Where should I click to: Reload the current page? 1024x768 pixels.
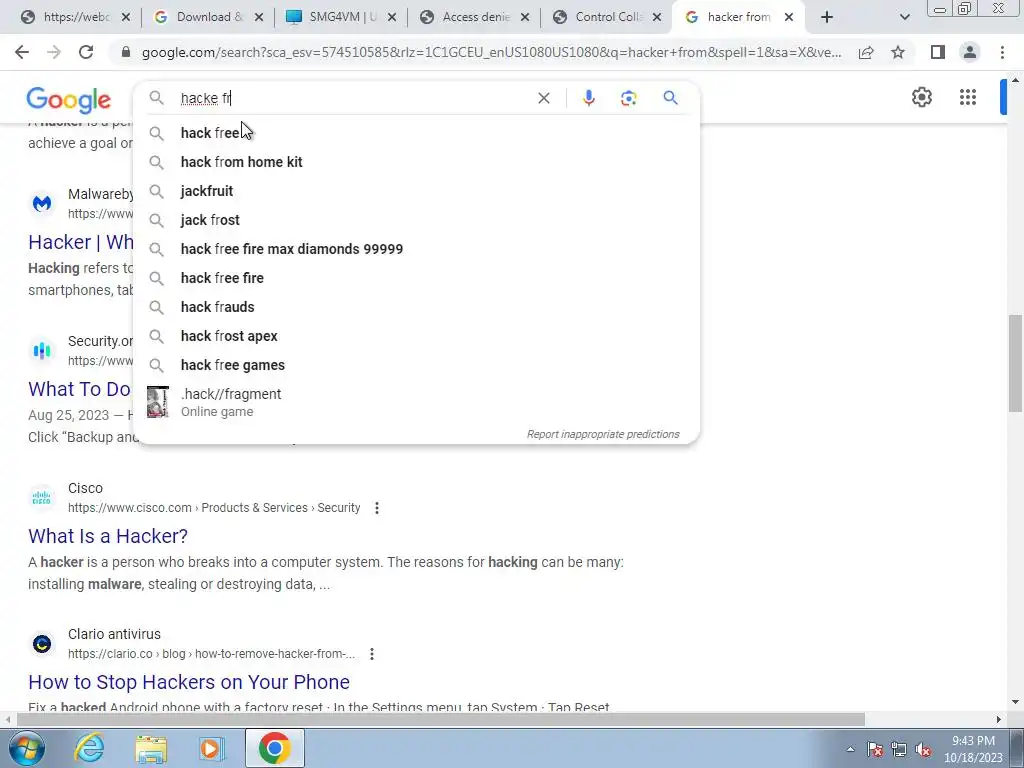(86, 52)
